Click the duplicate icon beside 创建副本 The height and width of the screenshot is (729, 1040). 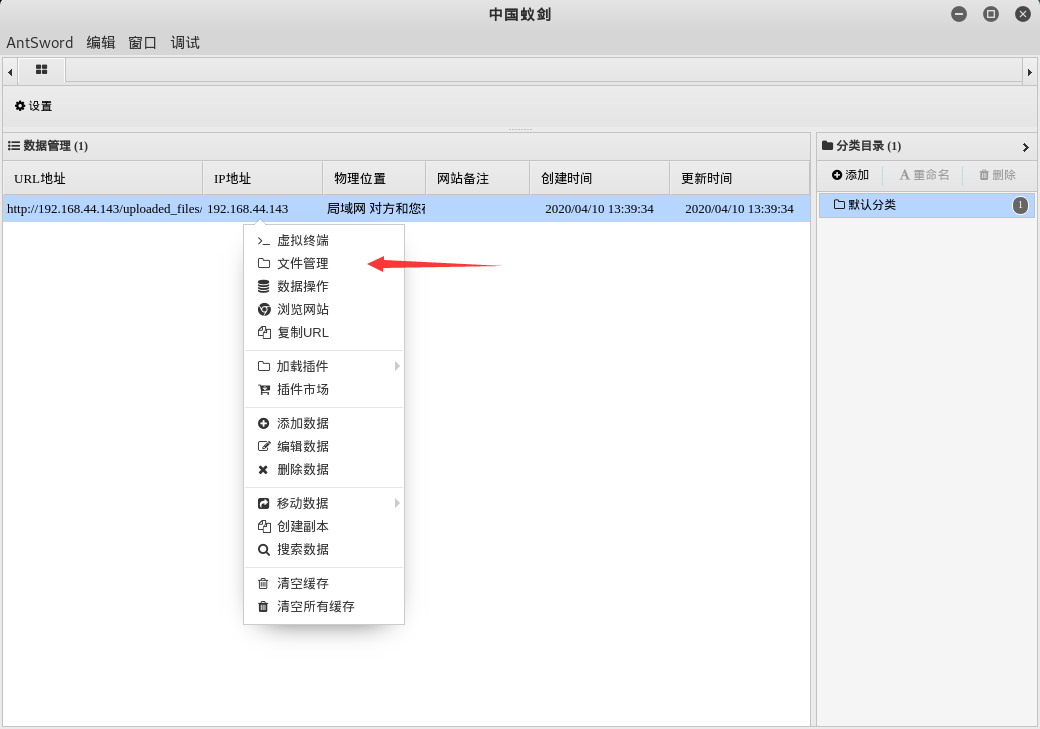coord(264,527)
